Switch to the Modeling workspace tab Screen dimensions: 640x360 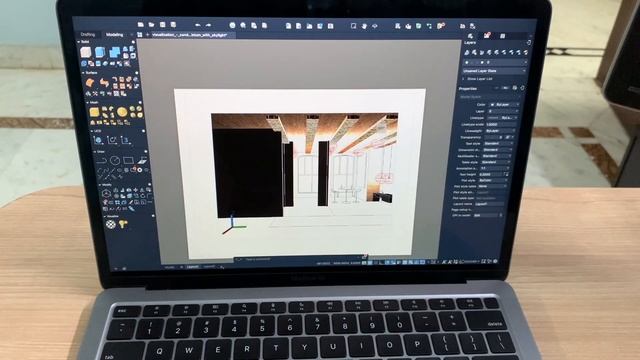(x=114, y=35)
